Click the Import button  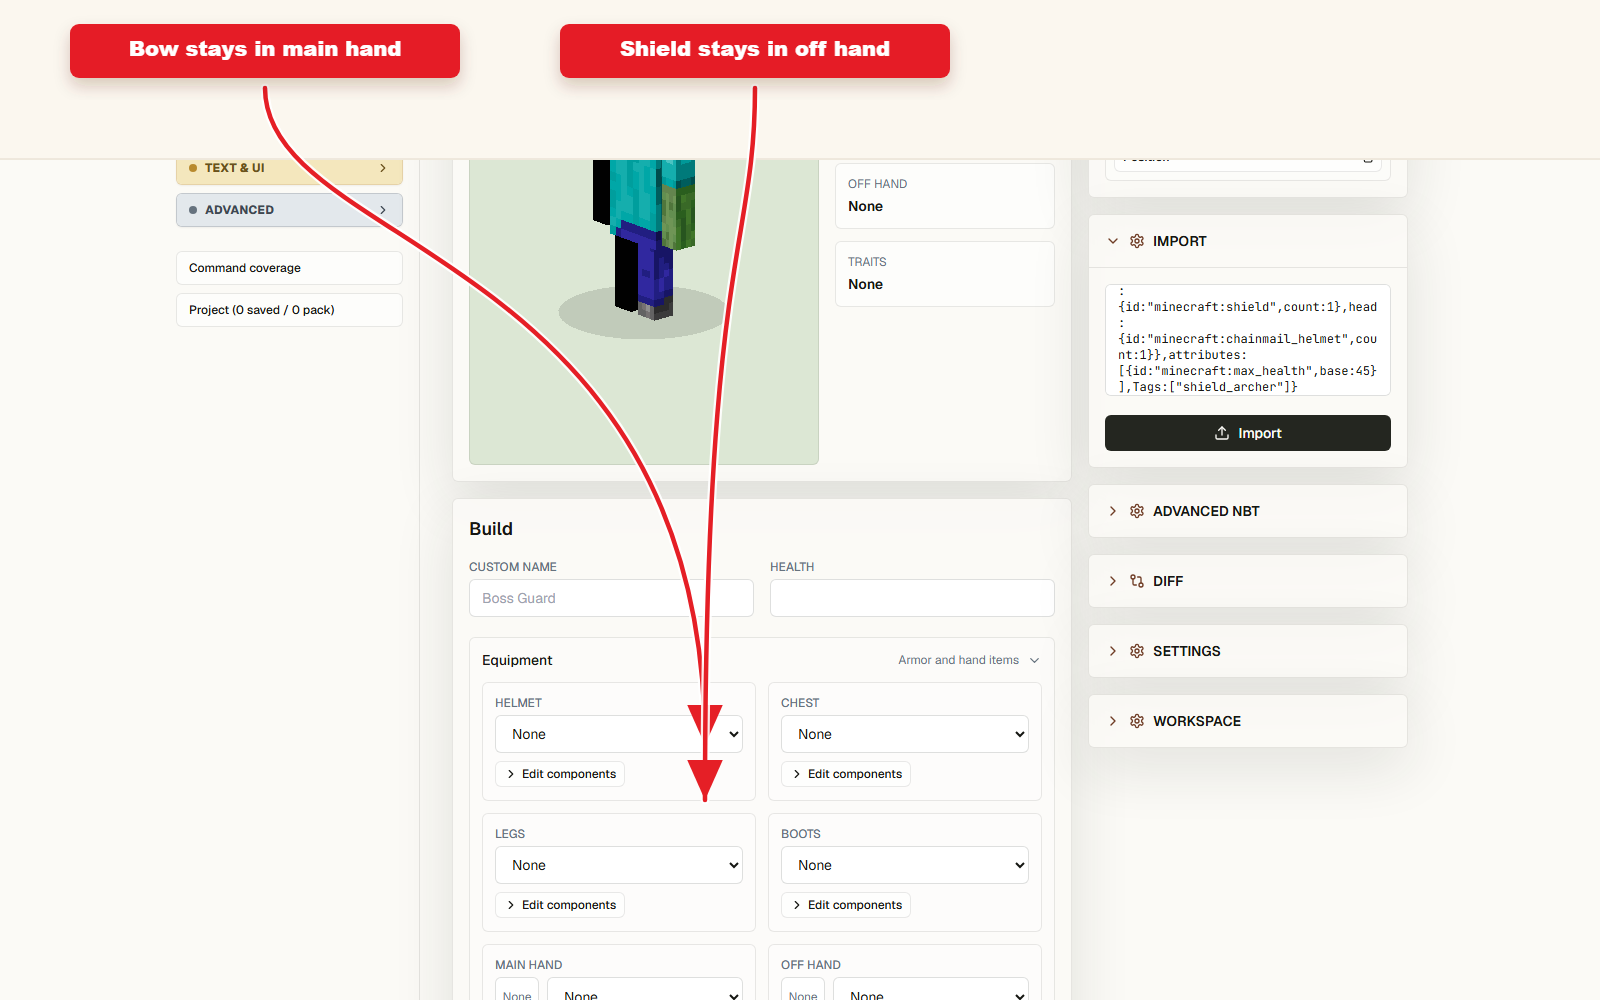[1247, 433]
